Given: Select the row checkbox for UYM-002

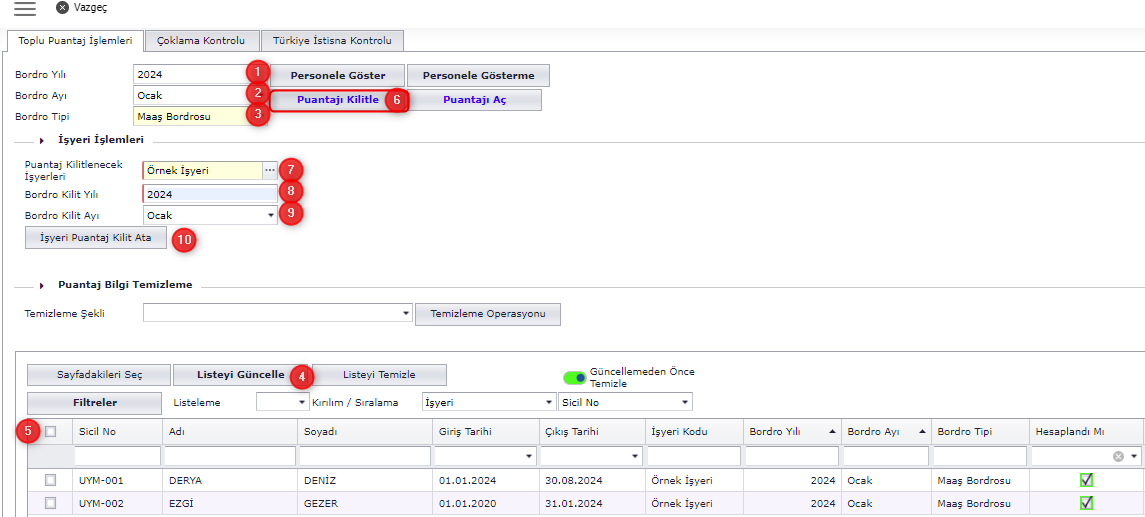Looking at the screenshot, I should [50, 503].
